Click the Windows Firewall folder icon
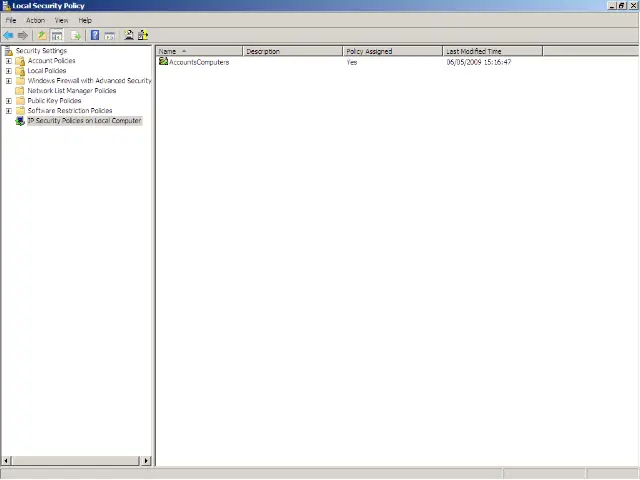Screen dimensions: 640x480 click(x=20, y=81)
